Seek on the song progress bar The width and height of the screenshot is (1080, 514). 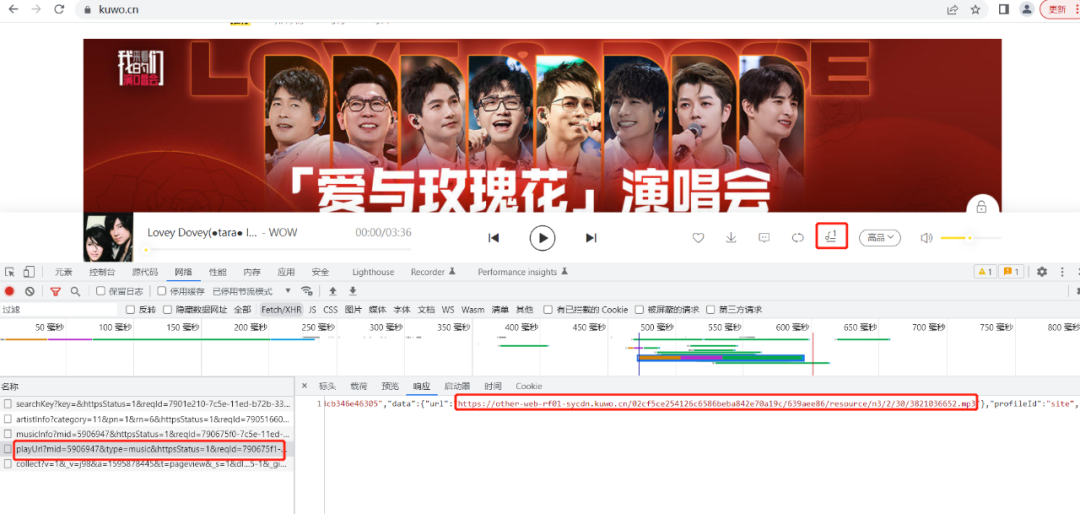coord(279,249)
